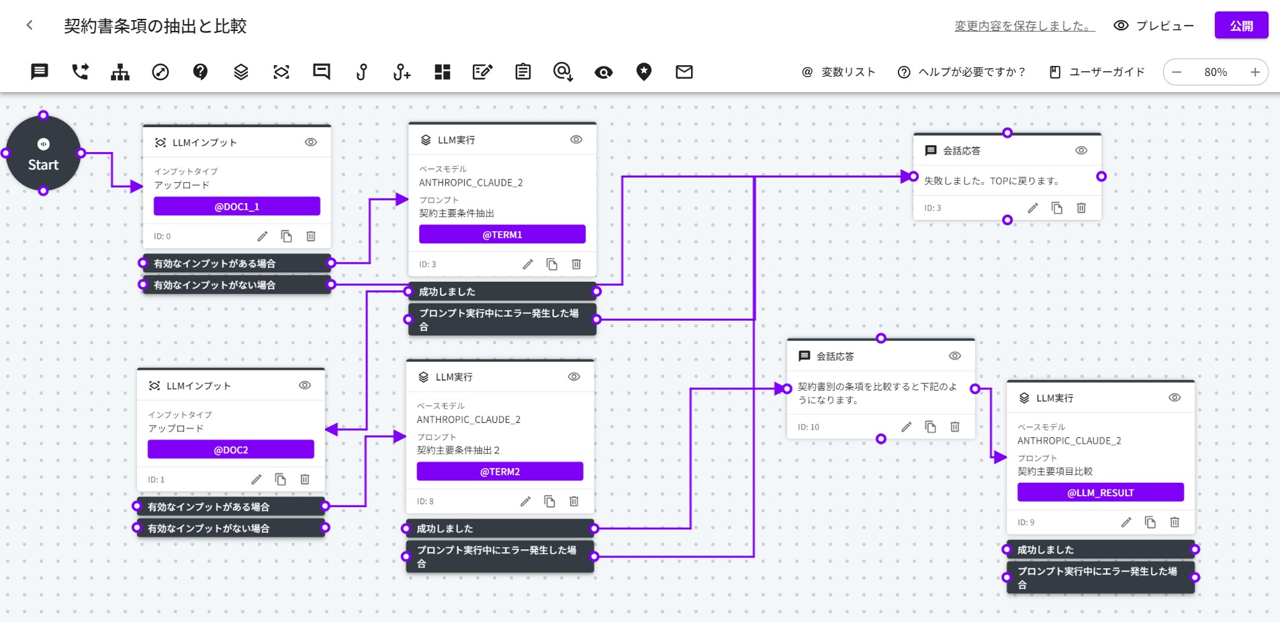Edit the LLM実行 node with @TERM1
Image resolution: width=1280 pixels, height=622 pixels.
click(528, 264)
